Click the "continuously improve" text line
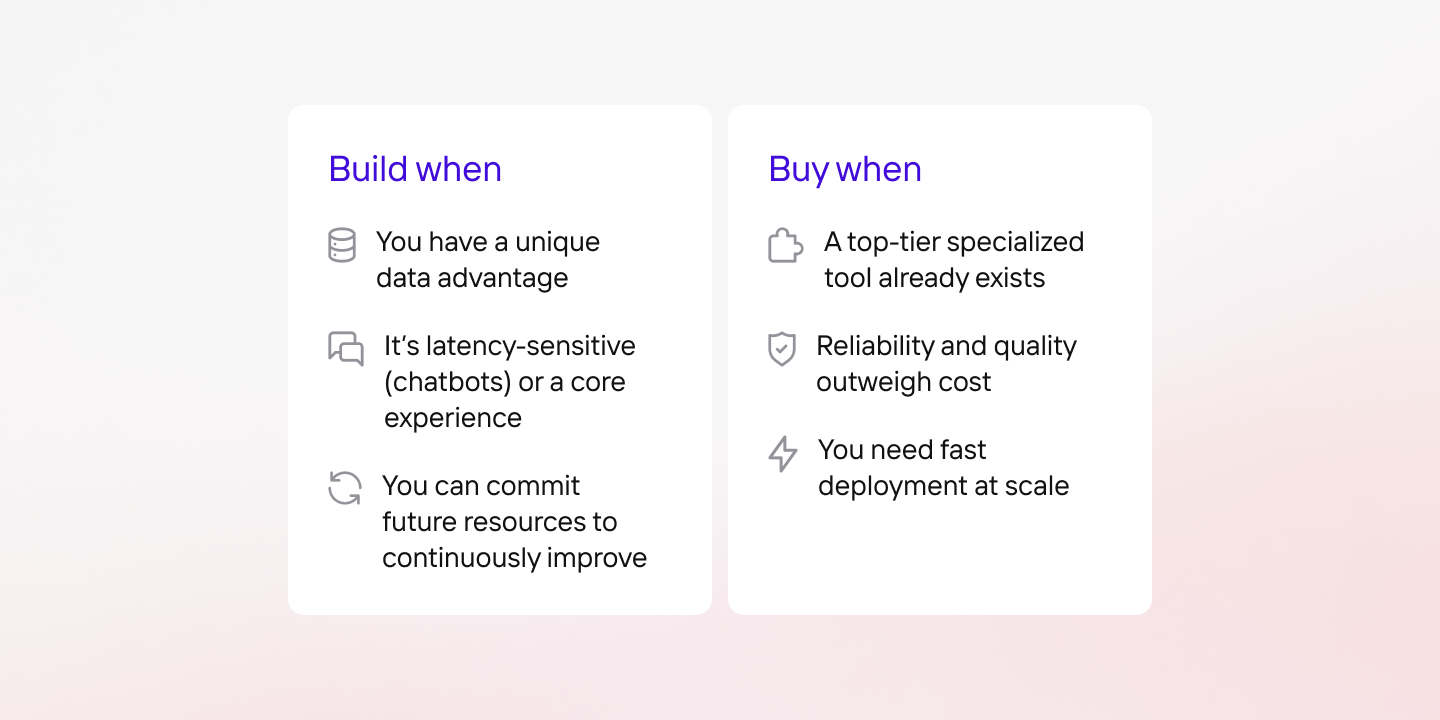 514,558
